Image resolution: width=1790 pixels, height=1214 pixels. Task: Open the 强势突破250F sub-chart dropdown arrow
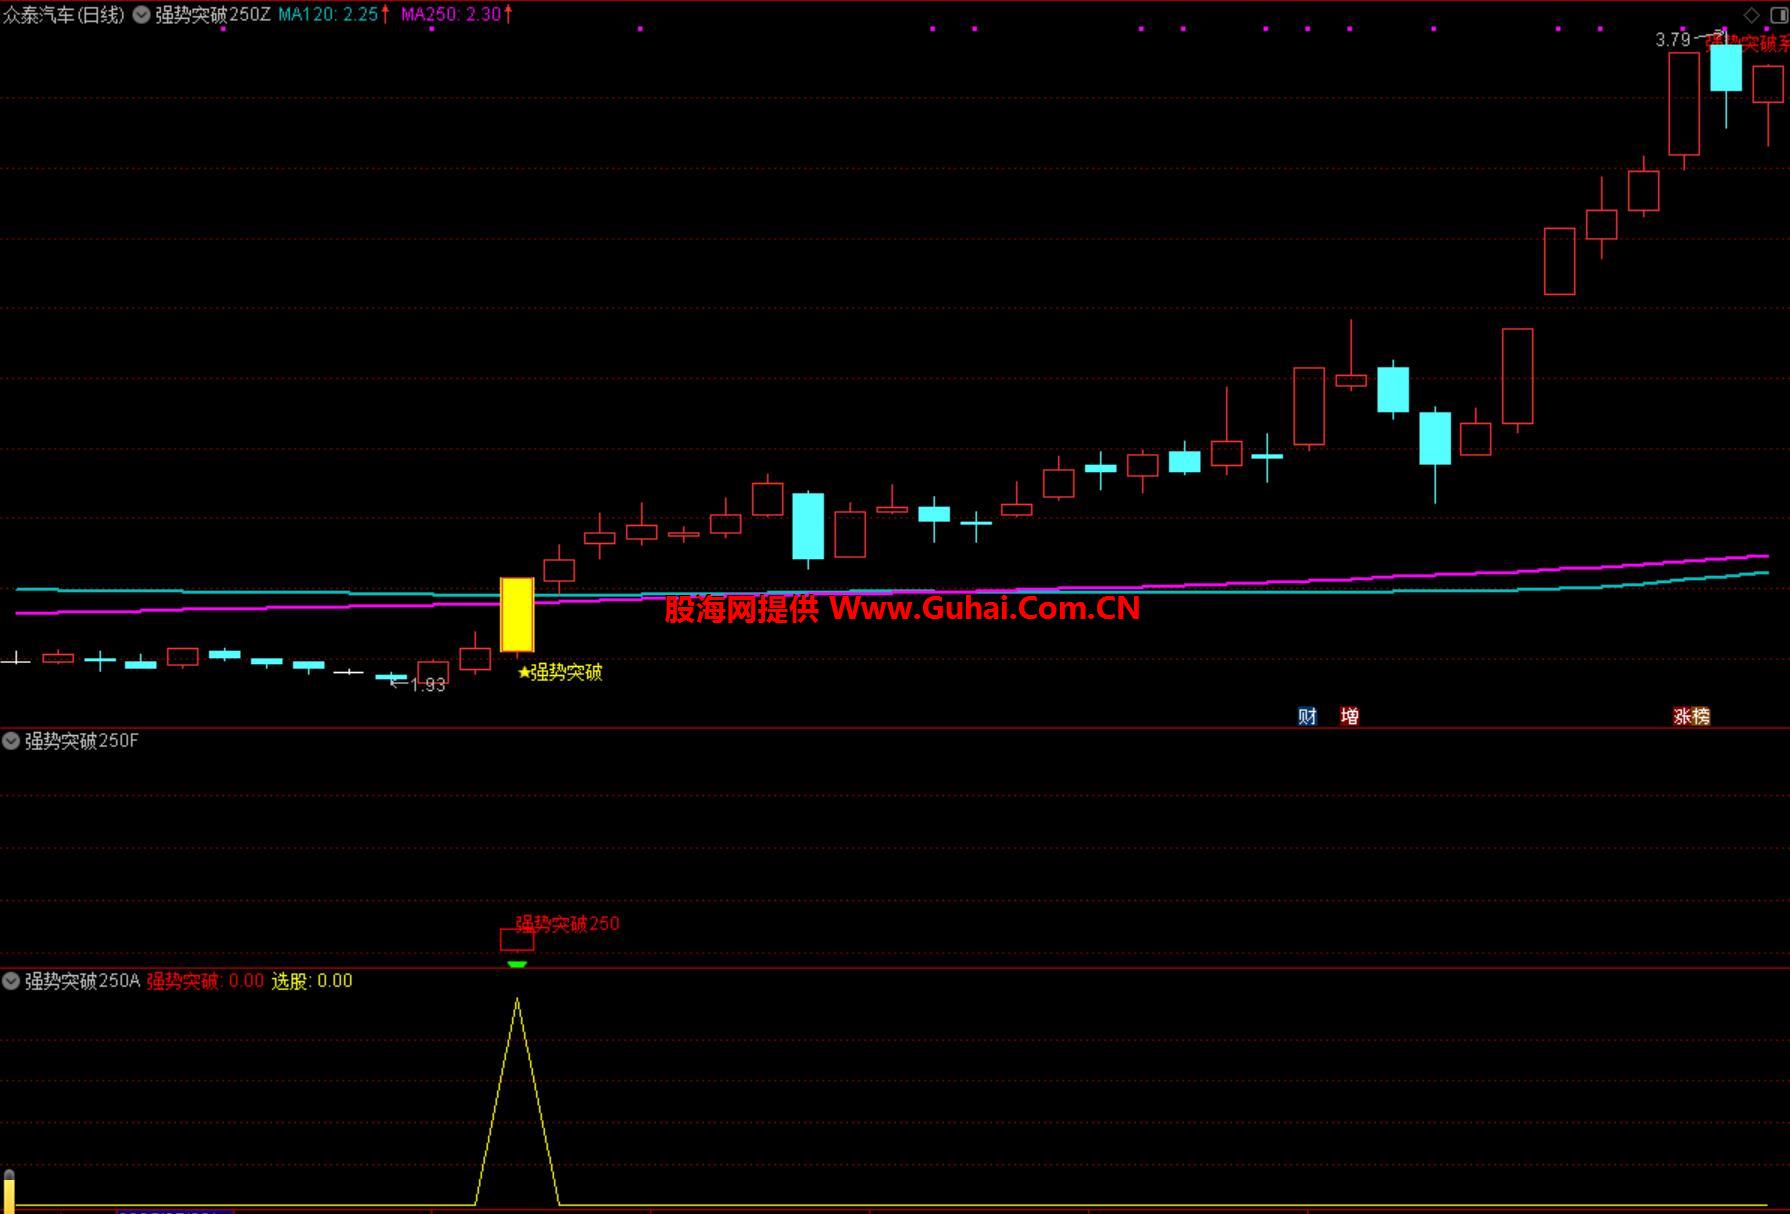pos(11,741)
